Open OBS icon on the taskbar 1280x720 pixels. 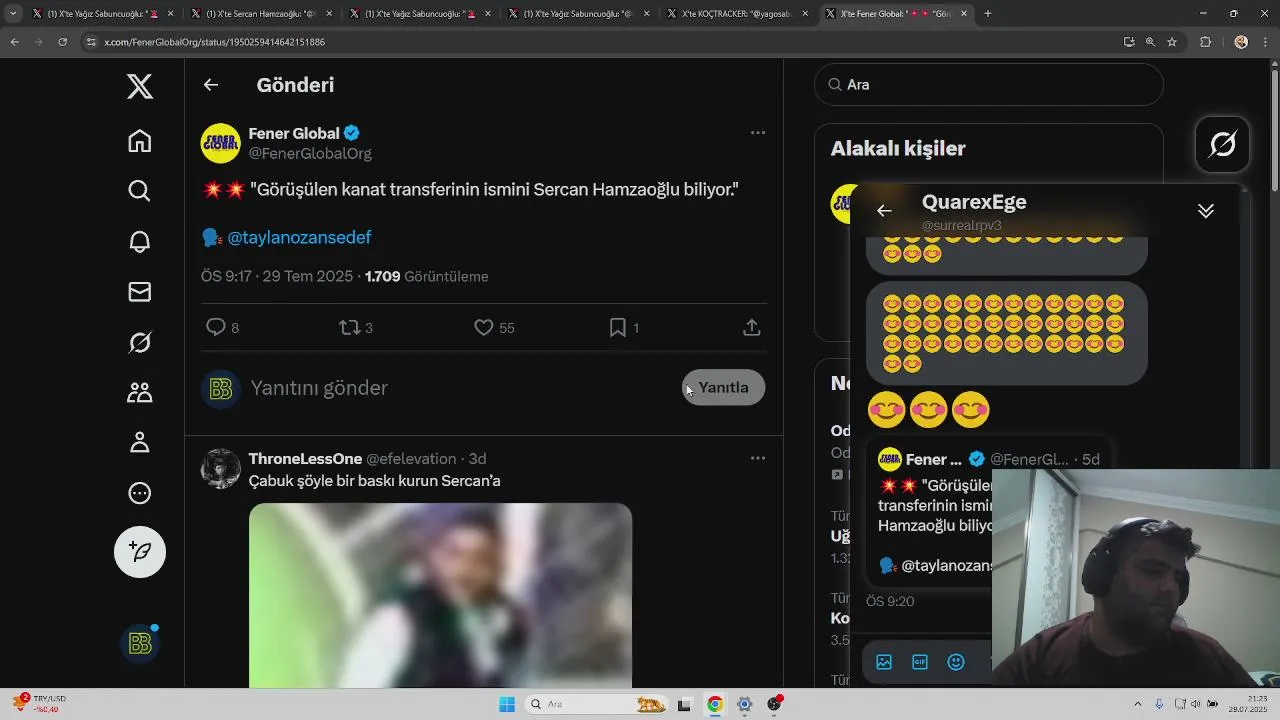pyautogui.click(x=774, y=704)
